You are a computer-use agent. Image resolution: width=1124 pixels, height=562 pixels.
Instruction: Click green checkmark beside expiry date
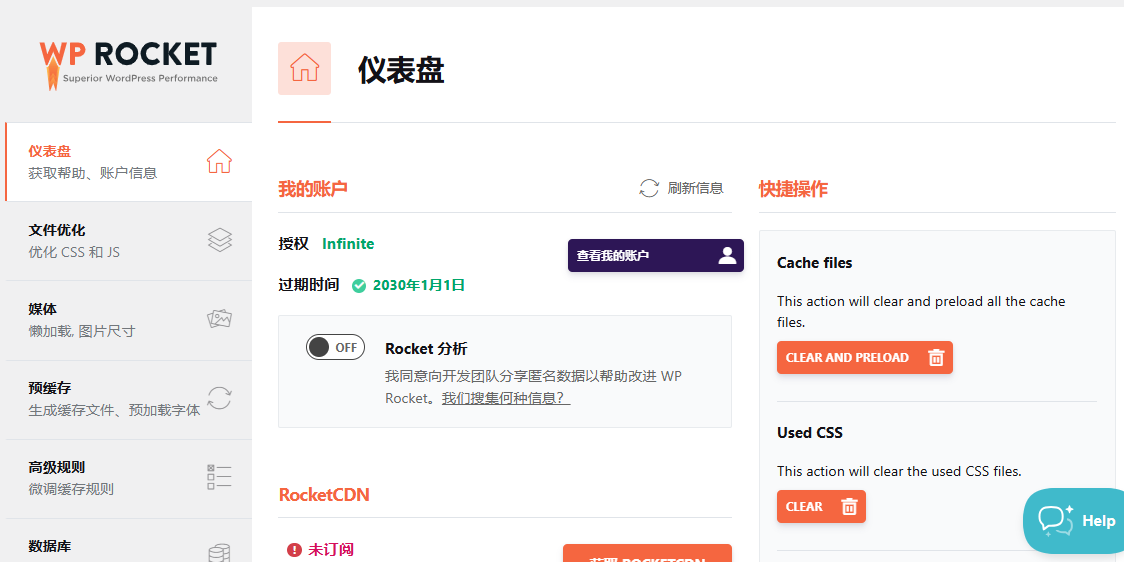click(x=359, y=285)
